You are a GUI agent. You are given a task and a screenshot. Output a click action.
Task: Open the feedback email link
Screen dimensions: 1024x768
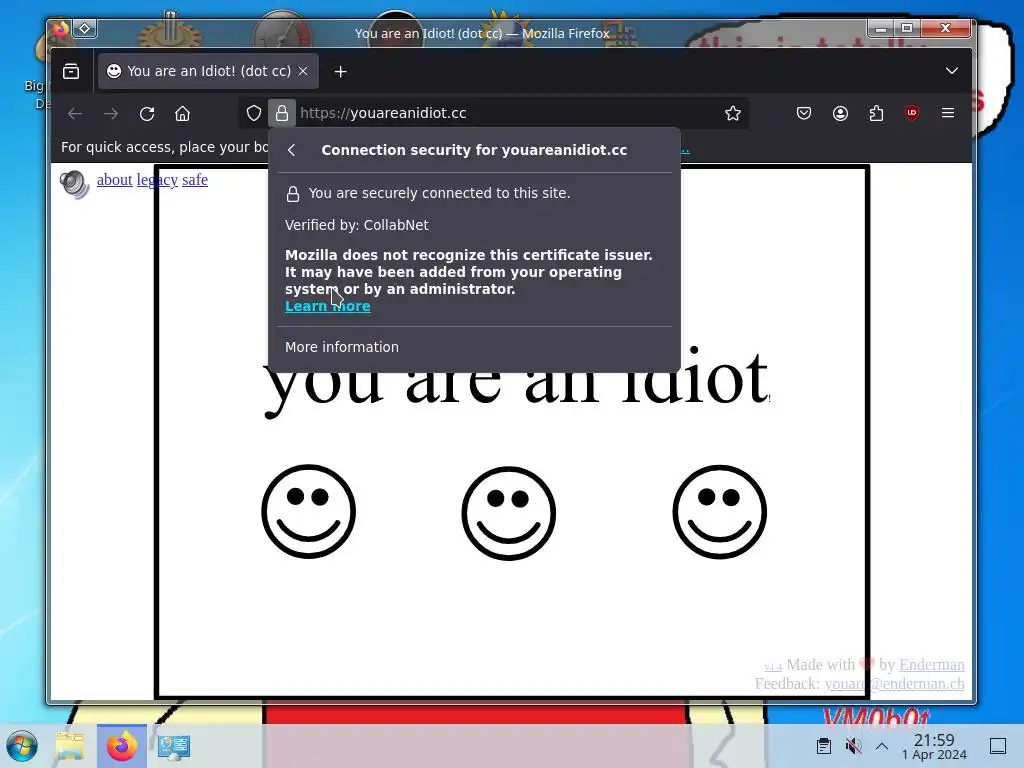click(x=894, y=684)
